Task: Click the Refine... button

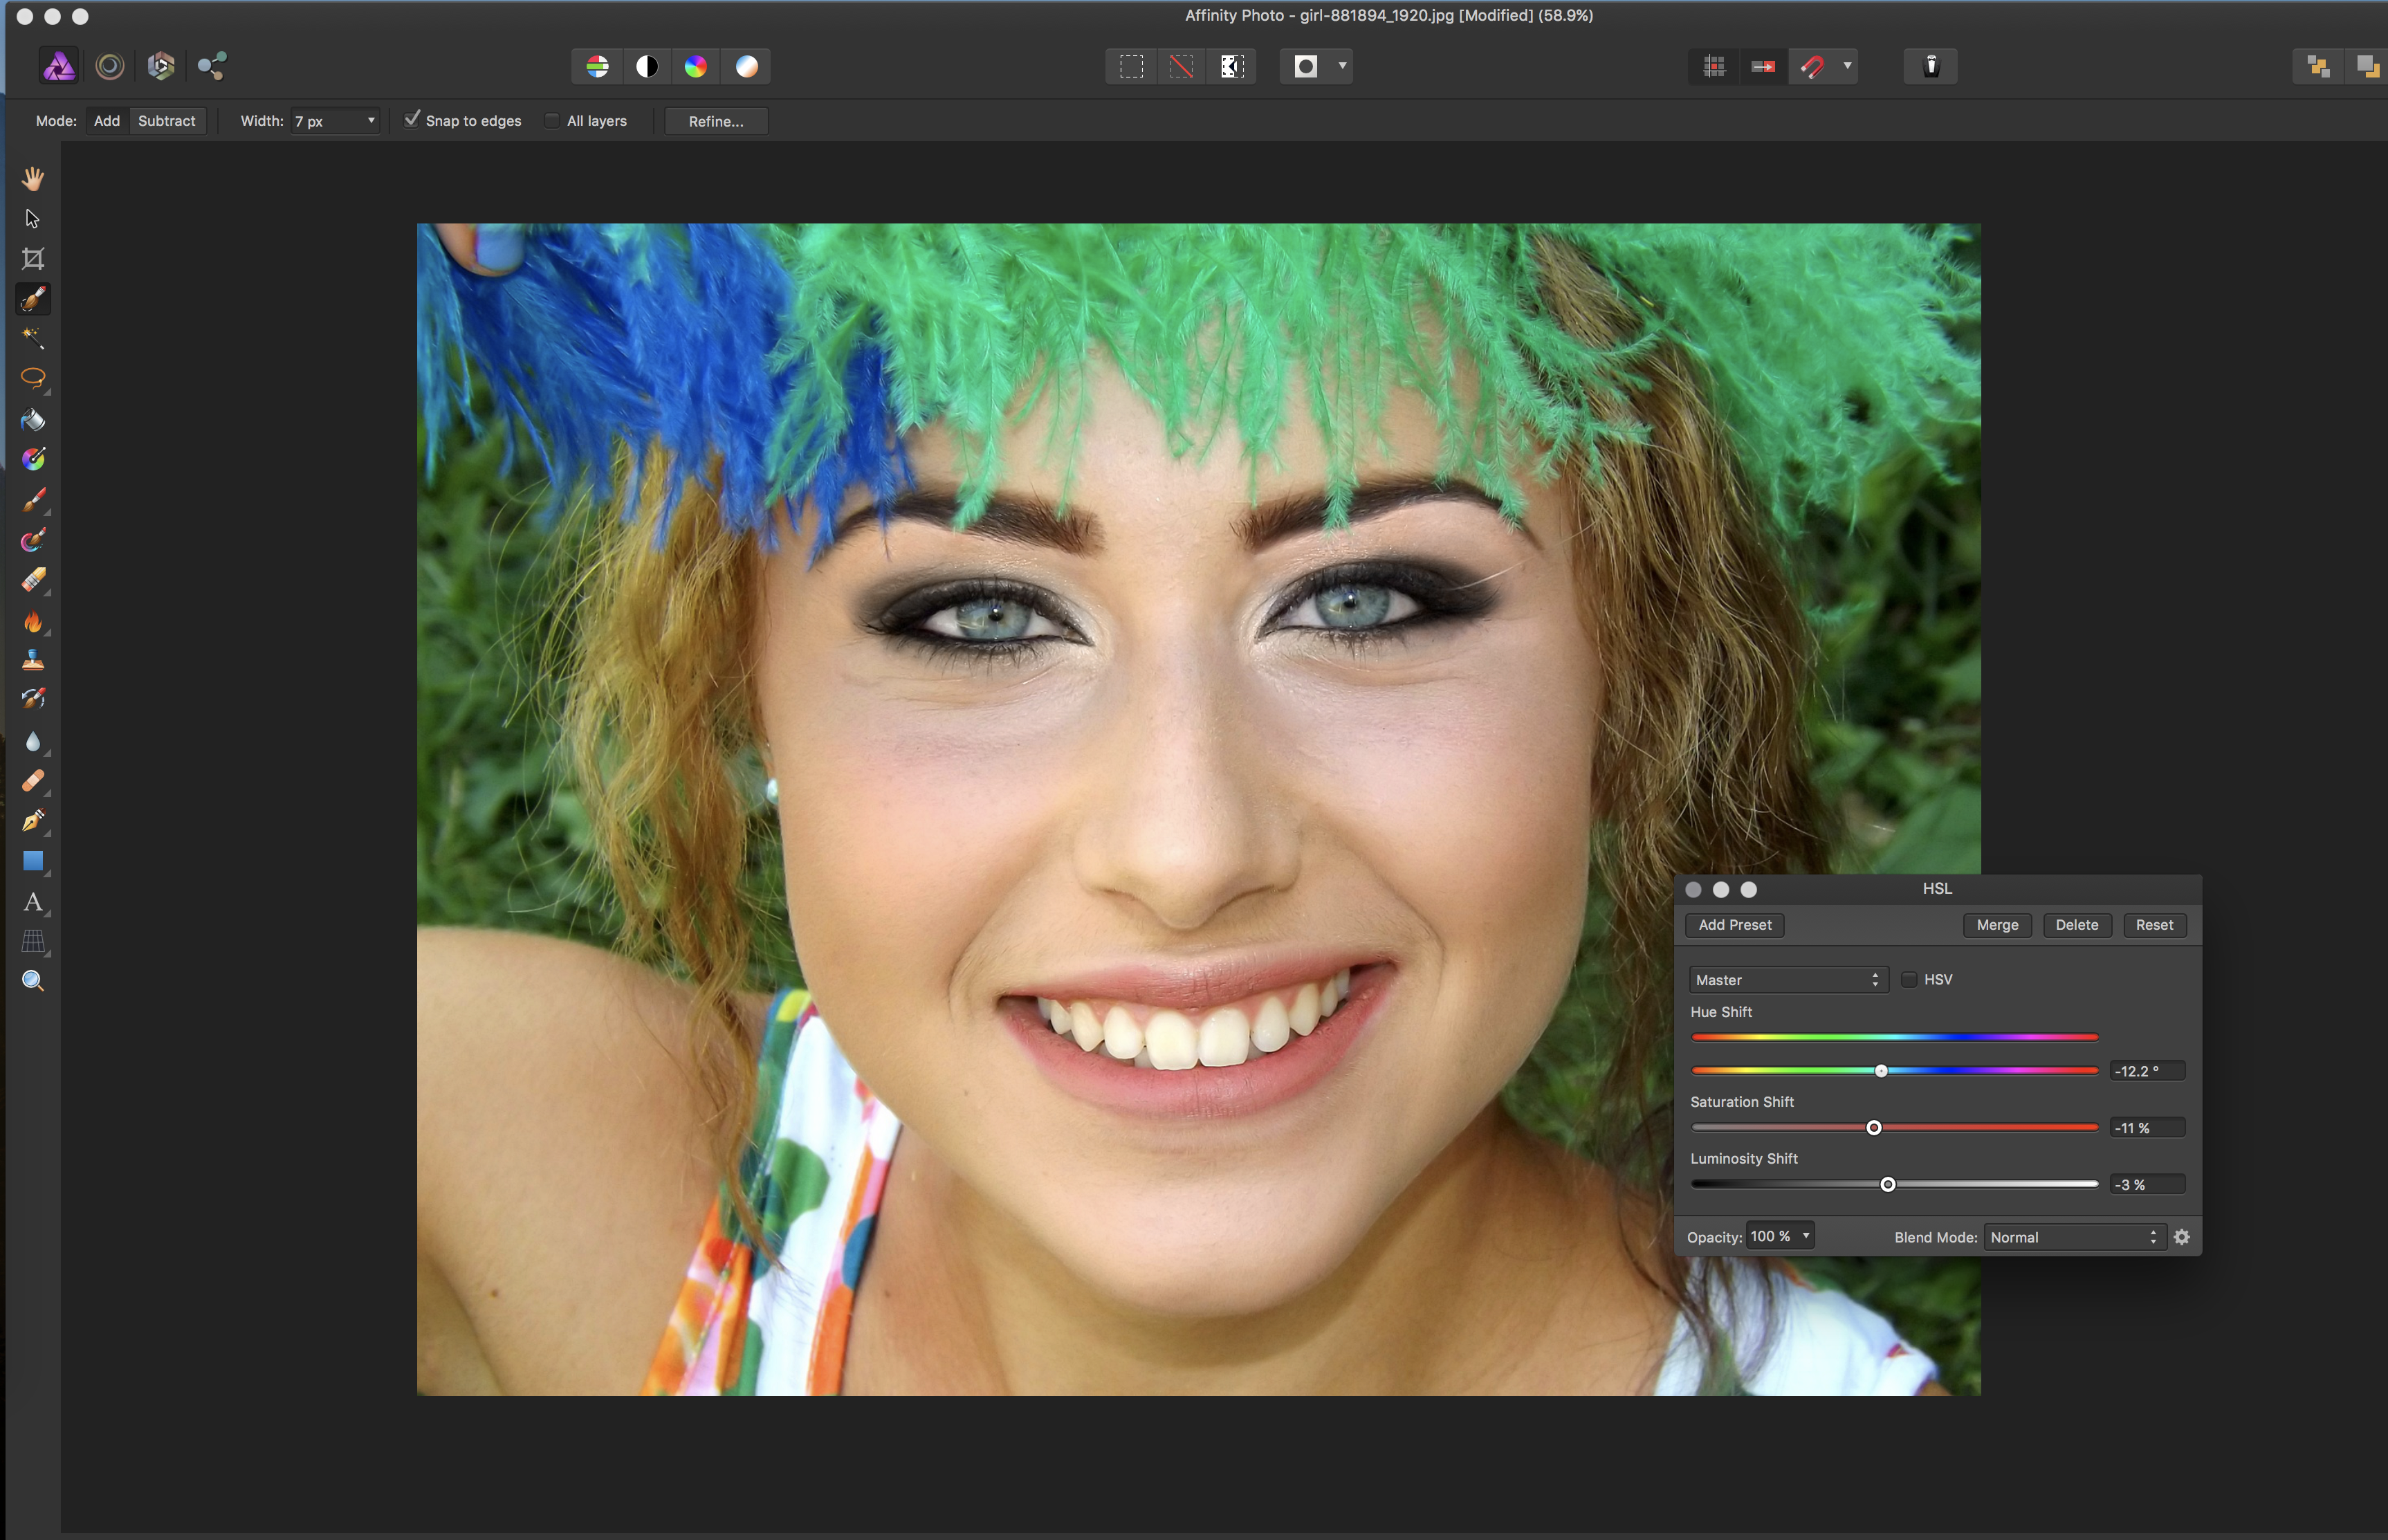Action: 716,121
